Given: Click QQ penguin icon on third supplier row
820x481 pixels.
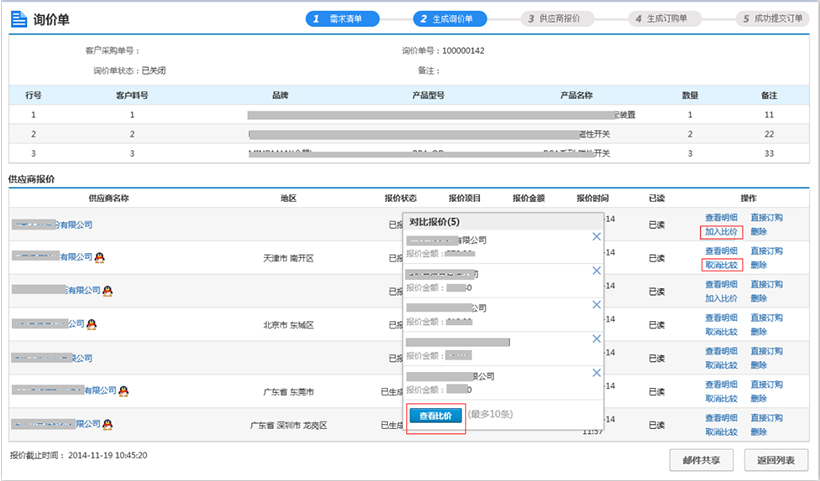Looking at the screenshot, I should click(108, 291).
